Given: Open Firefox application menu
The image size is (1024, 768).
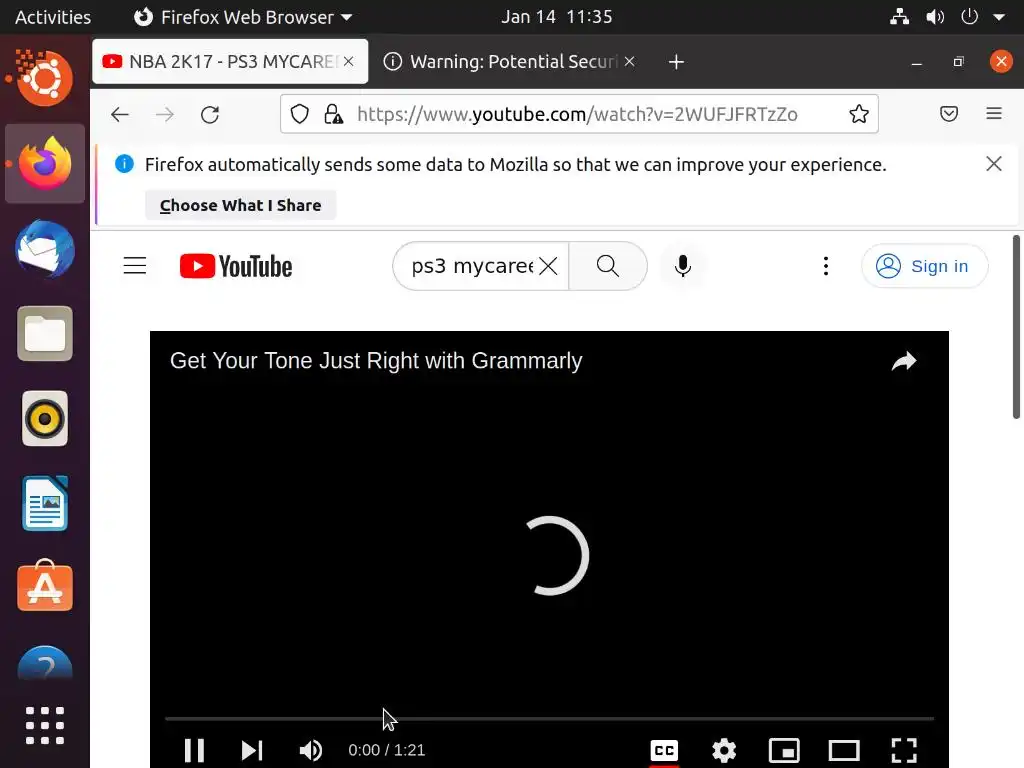Looking at the screenshot, I should [x=993, y=114].
